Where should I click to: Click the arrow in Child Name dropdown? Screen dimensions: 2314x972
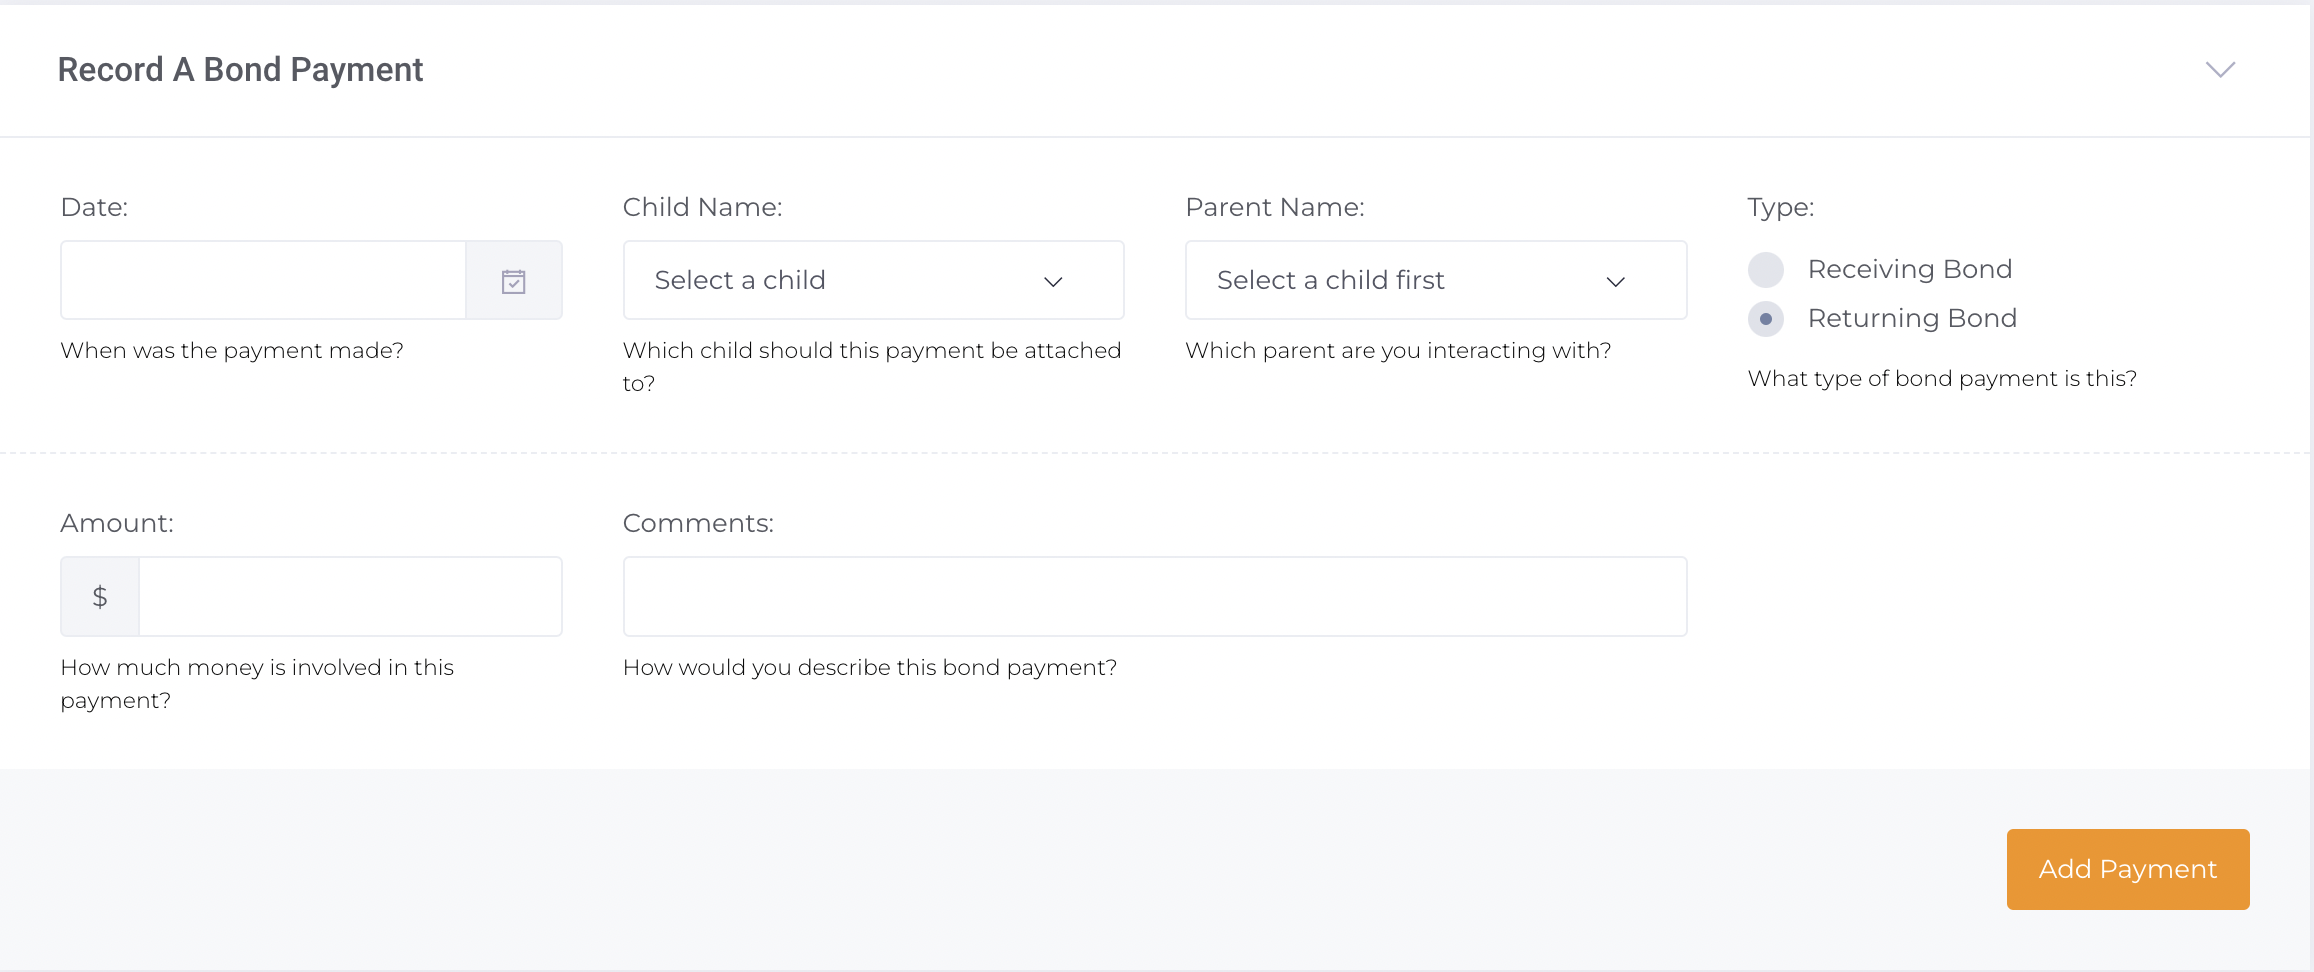1053,282
